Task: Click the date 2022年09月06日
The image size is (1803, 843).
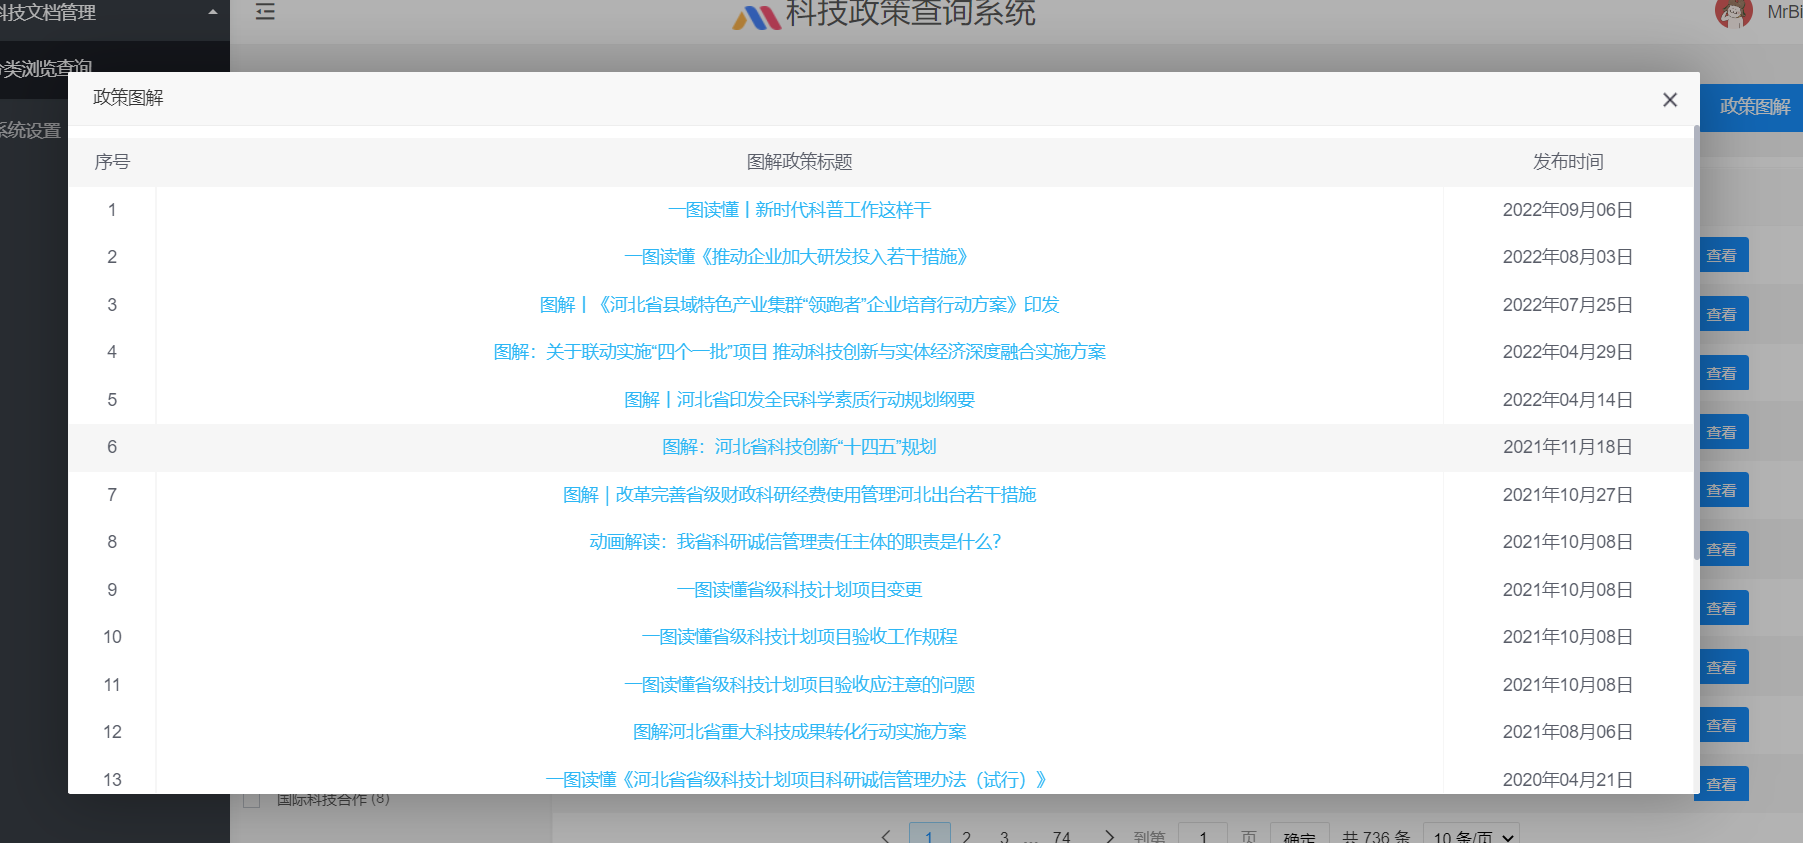Action: tap(1568, 210)
